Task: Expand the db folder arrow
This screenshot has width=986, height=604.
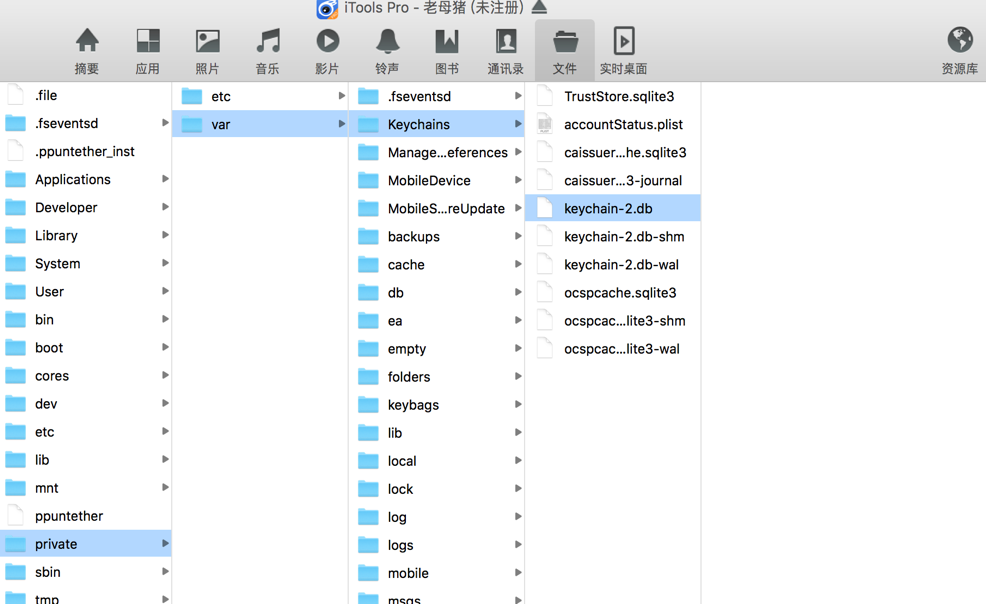Action: (518, 292)
